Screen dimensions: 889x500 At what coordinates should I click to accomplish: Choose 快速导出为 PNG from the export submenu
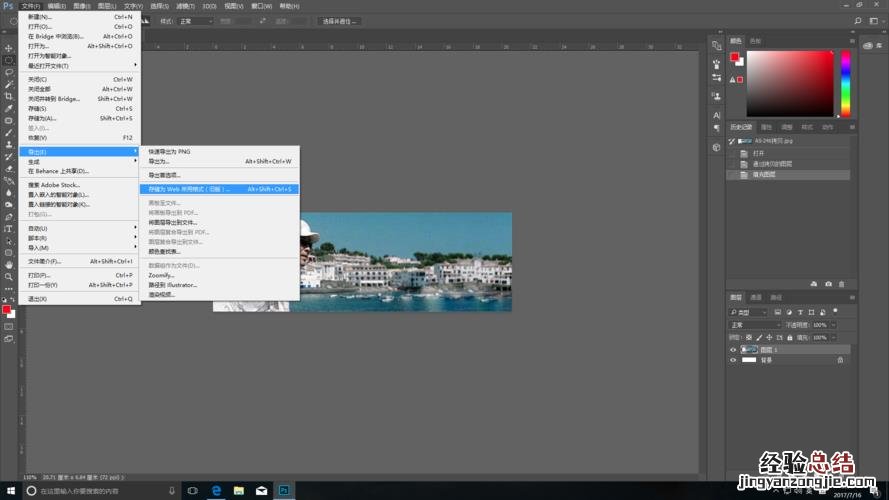click(170, 151)
